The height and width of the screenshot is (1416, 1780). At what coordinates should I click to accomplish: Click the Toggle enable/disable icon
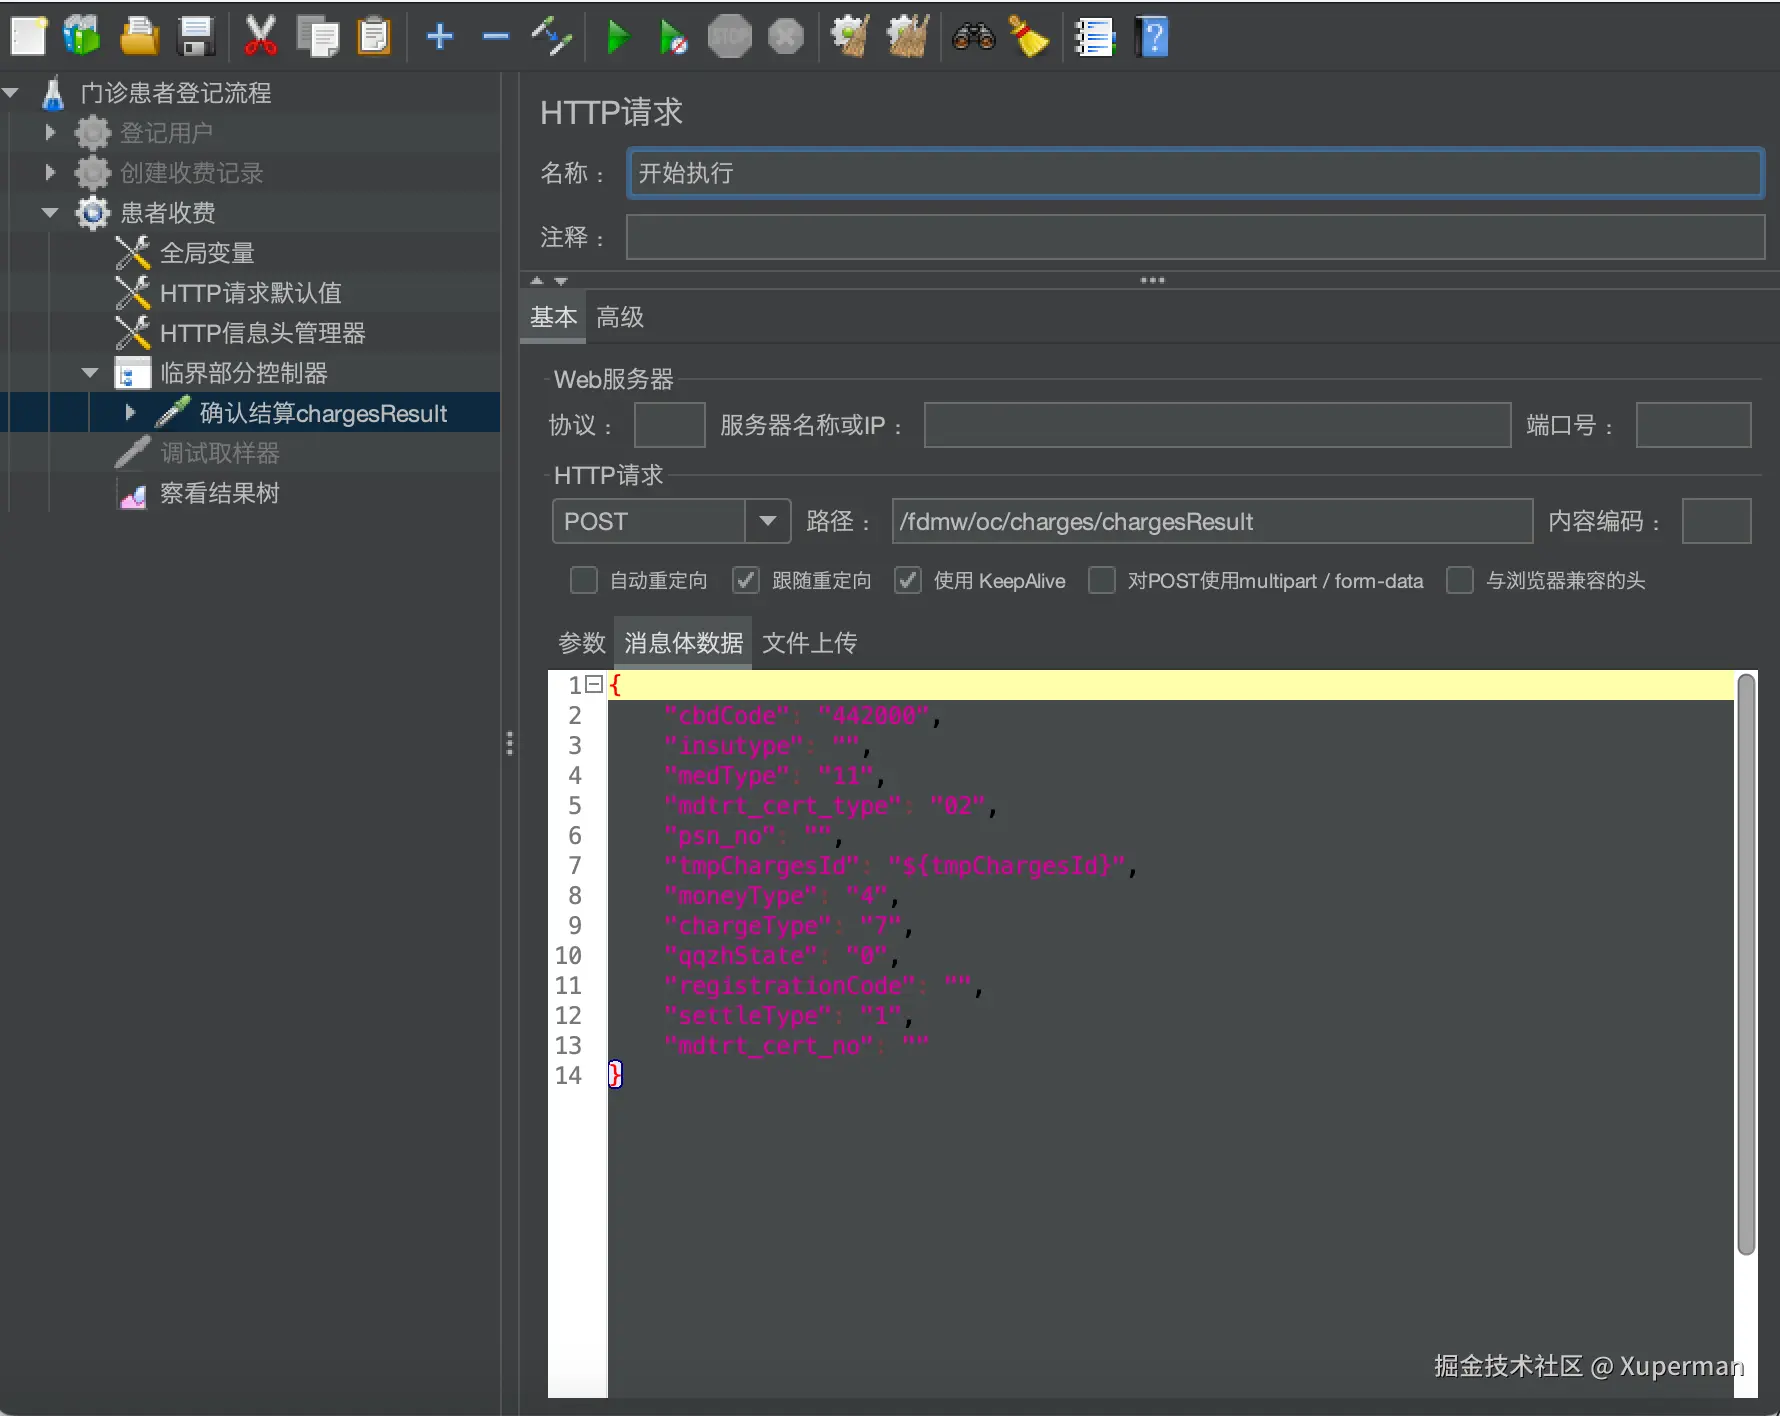551,37
